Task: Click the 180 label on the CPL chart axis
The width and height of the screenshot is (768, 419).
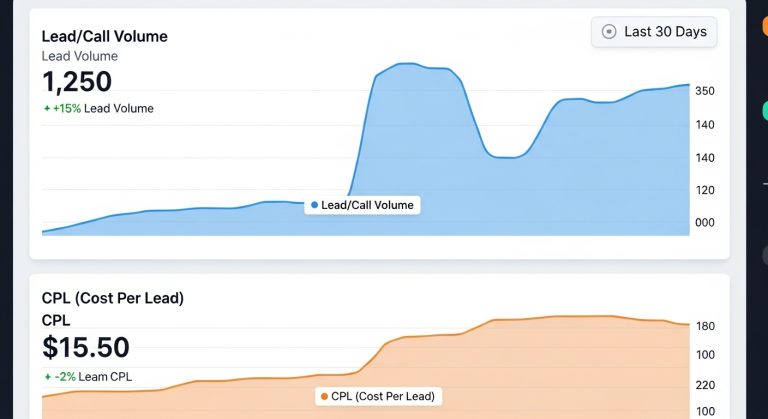Action: pyautogui.click(x=704, y=326)
